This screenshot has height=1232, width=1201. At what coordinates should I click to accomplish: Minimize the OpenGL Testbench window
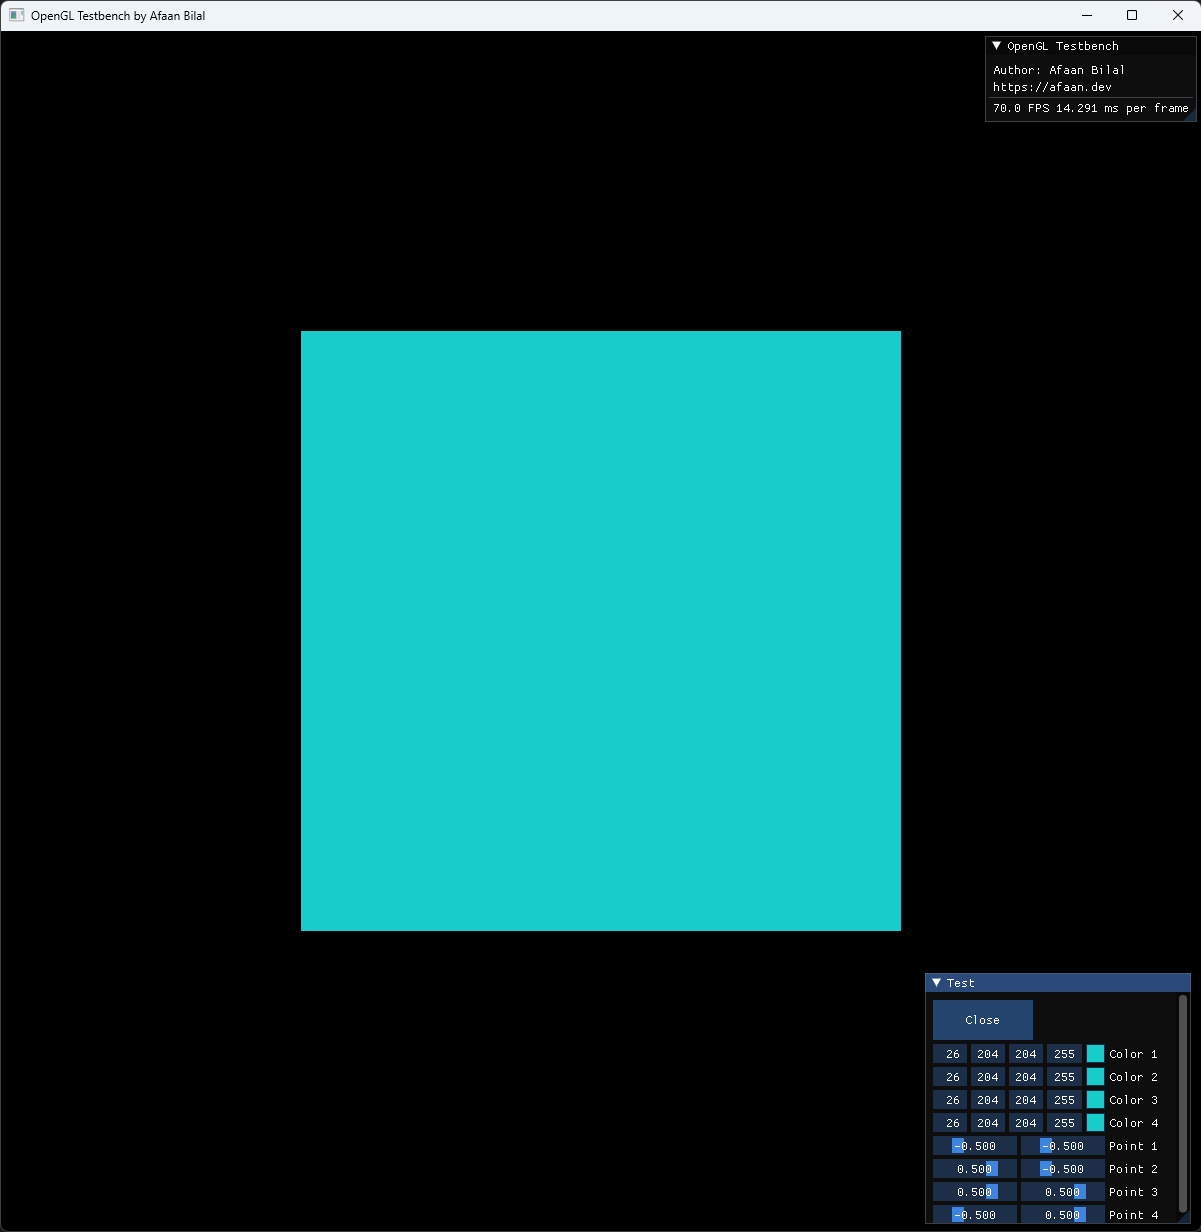[1086, 15]
